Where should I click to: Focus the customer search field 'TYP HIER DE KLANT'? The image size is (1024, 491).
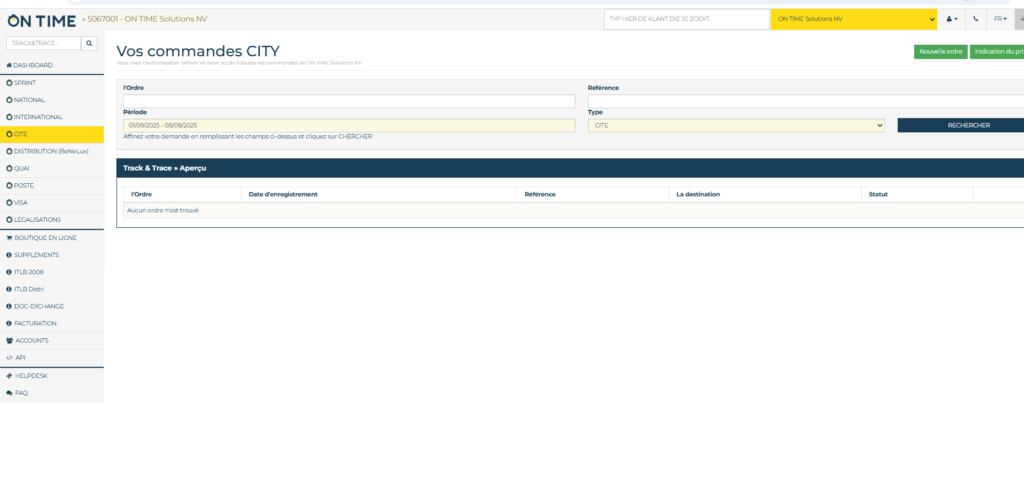pyautogui.click(x=686, y=19)
